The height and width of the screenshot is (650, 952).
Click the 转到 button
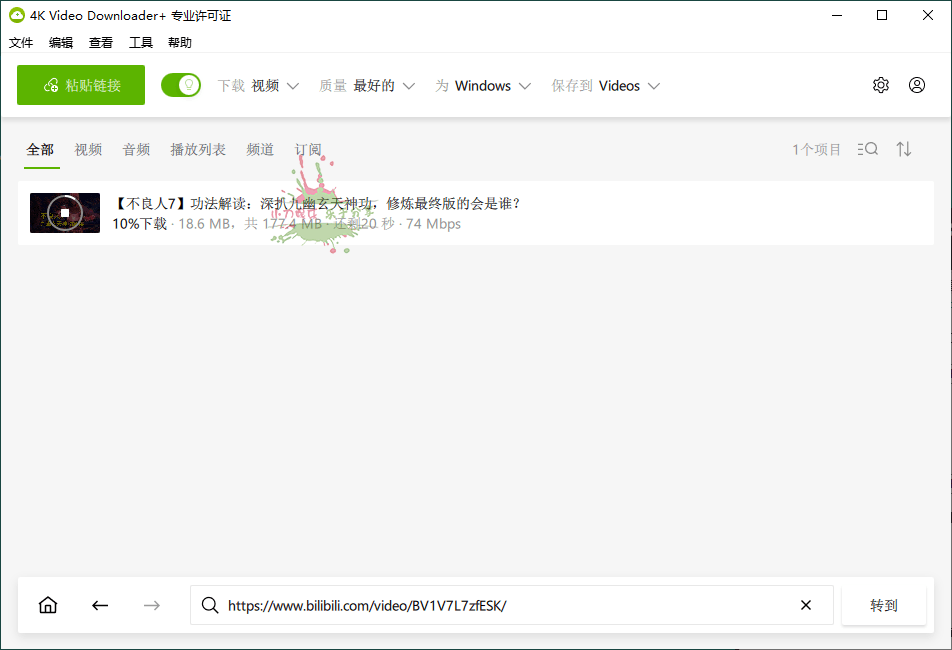coord(884,605)
